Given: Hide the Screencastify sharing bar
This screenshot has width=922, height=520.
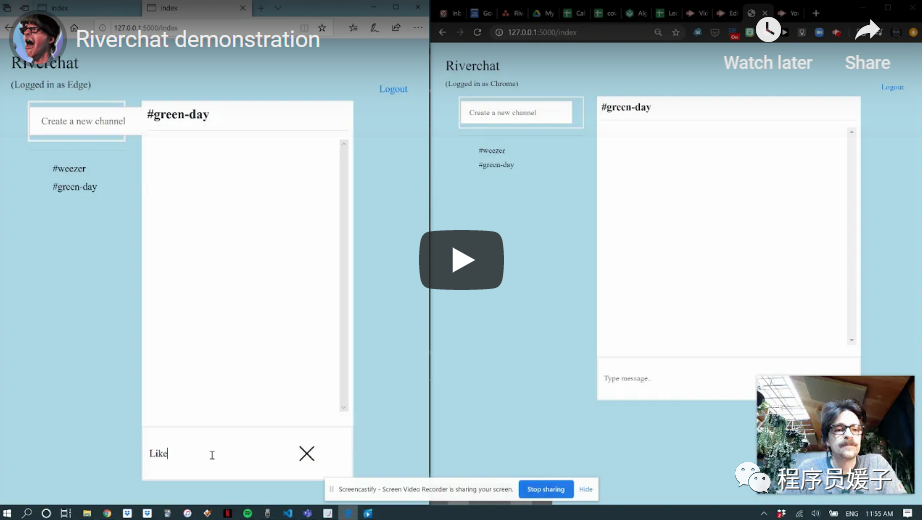Looking at the screenshot, I should tap(586, 489).
